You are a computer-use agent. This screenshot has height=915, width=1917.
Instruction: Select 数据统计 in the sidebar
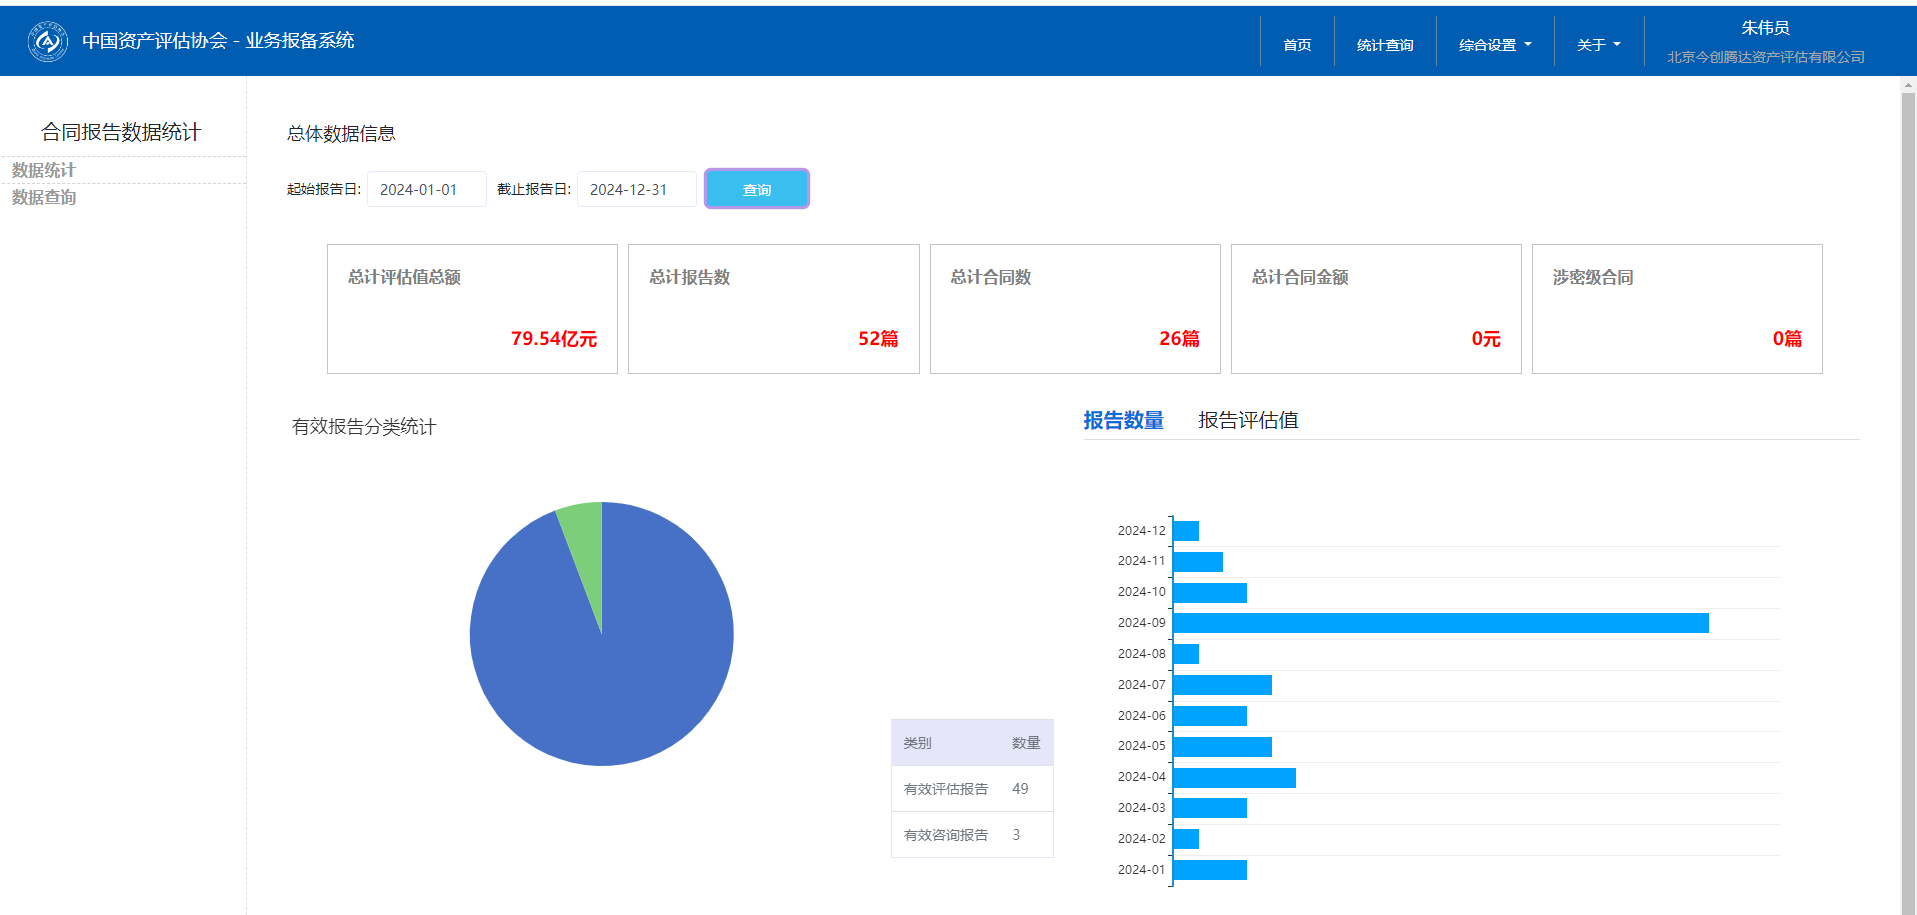point(44,170)
